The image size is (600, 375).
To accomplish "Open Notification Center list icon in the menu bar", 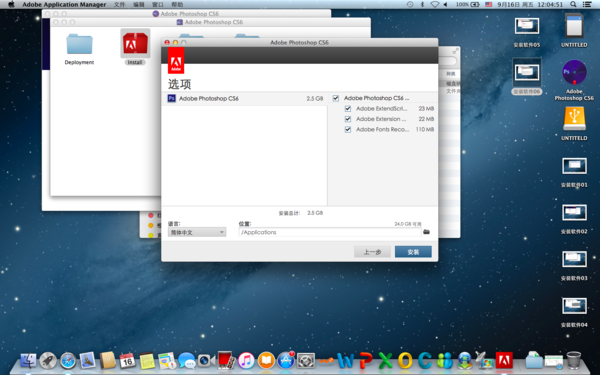I will click(587, 5).
